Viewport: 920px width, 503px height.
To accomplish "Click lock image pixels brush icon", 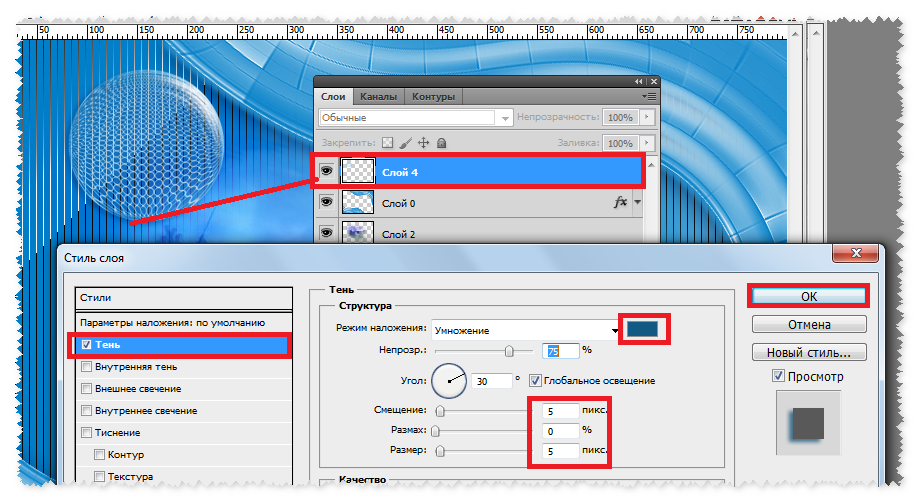I will [x=405, y=143].
